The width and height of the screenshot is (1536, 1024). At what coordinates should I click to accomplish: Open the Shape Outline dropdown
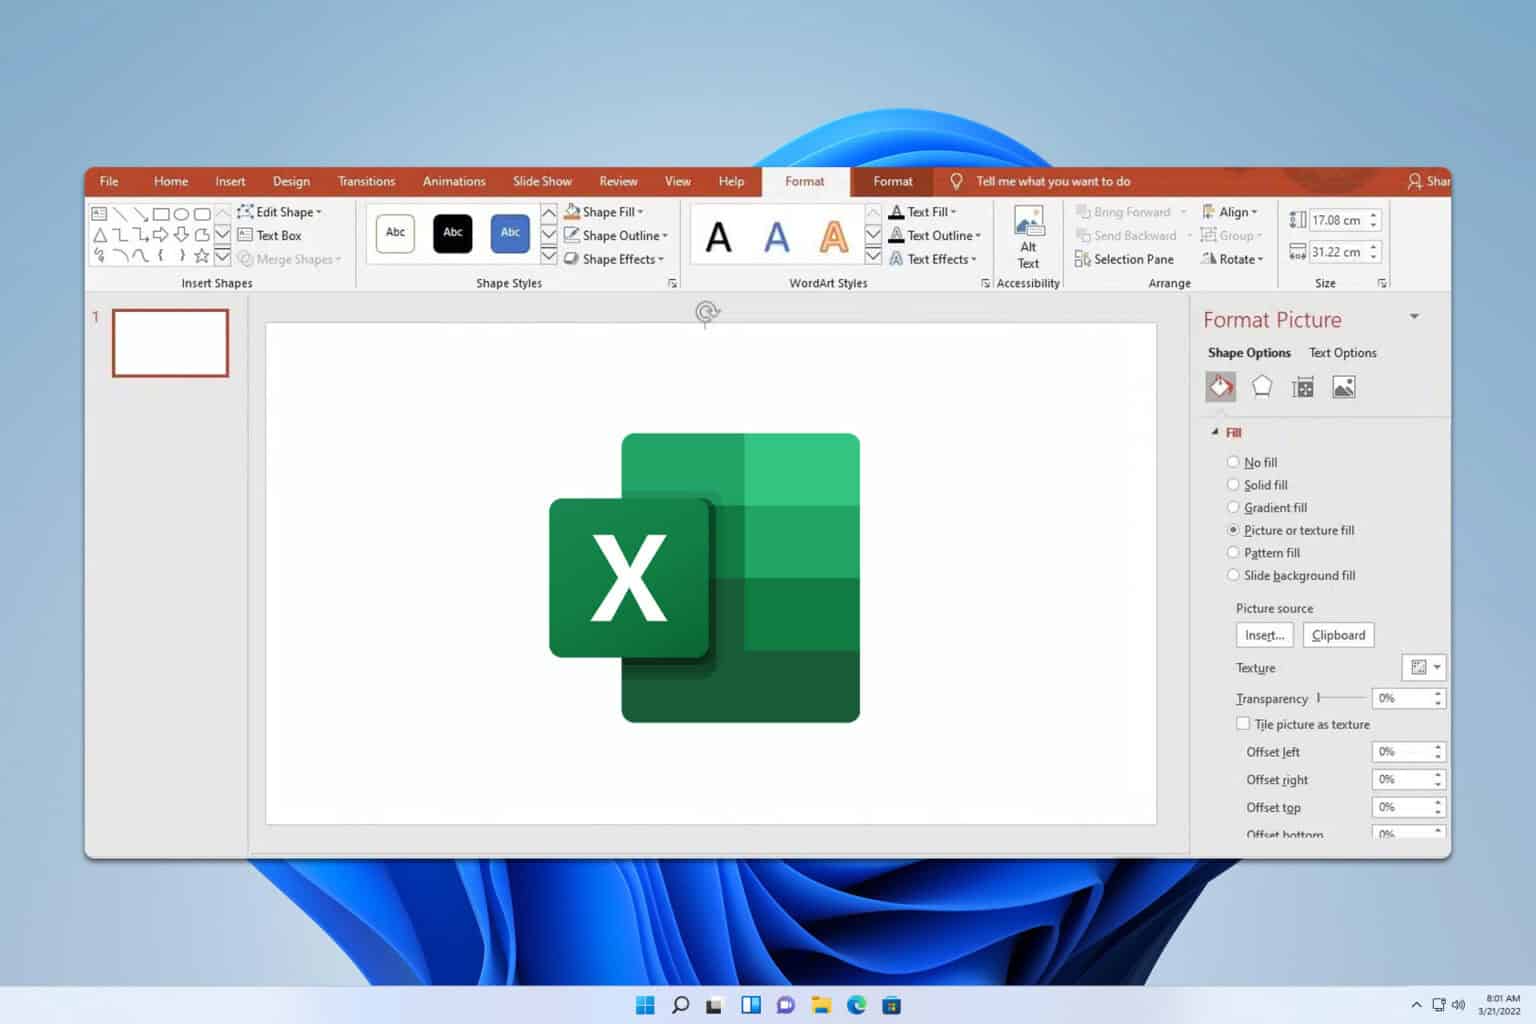click(x=616, y=235)
